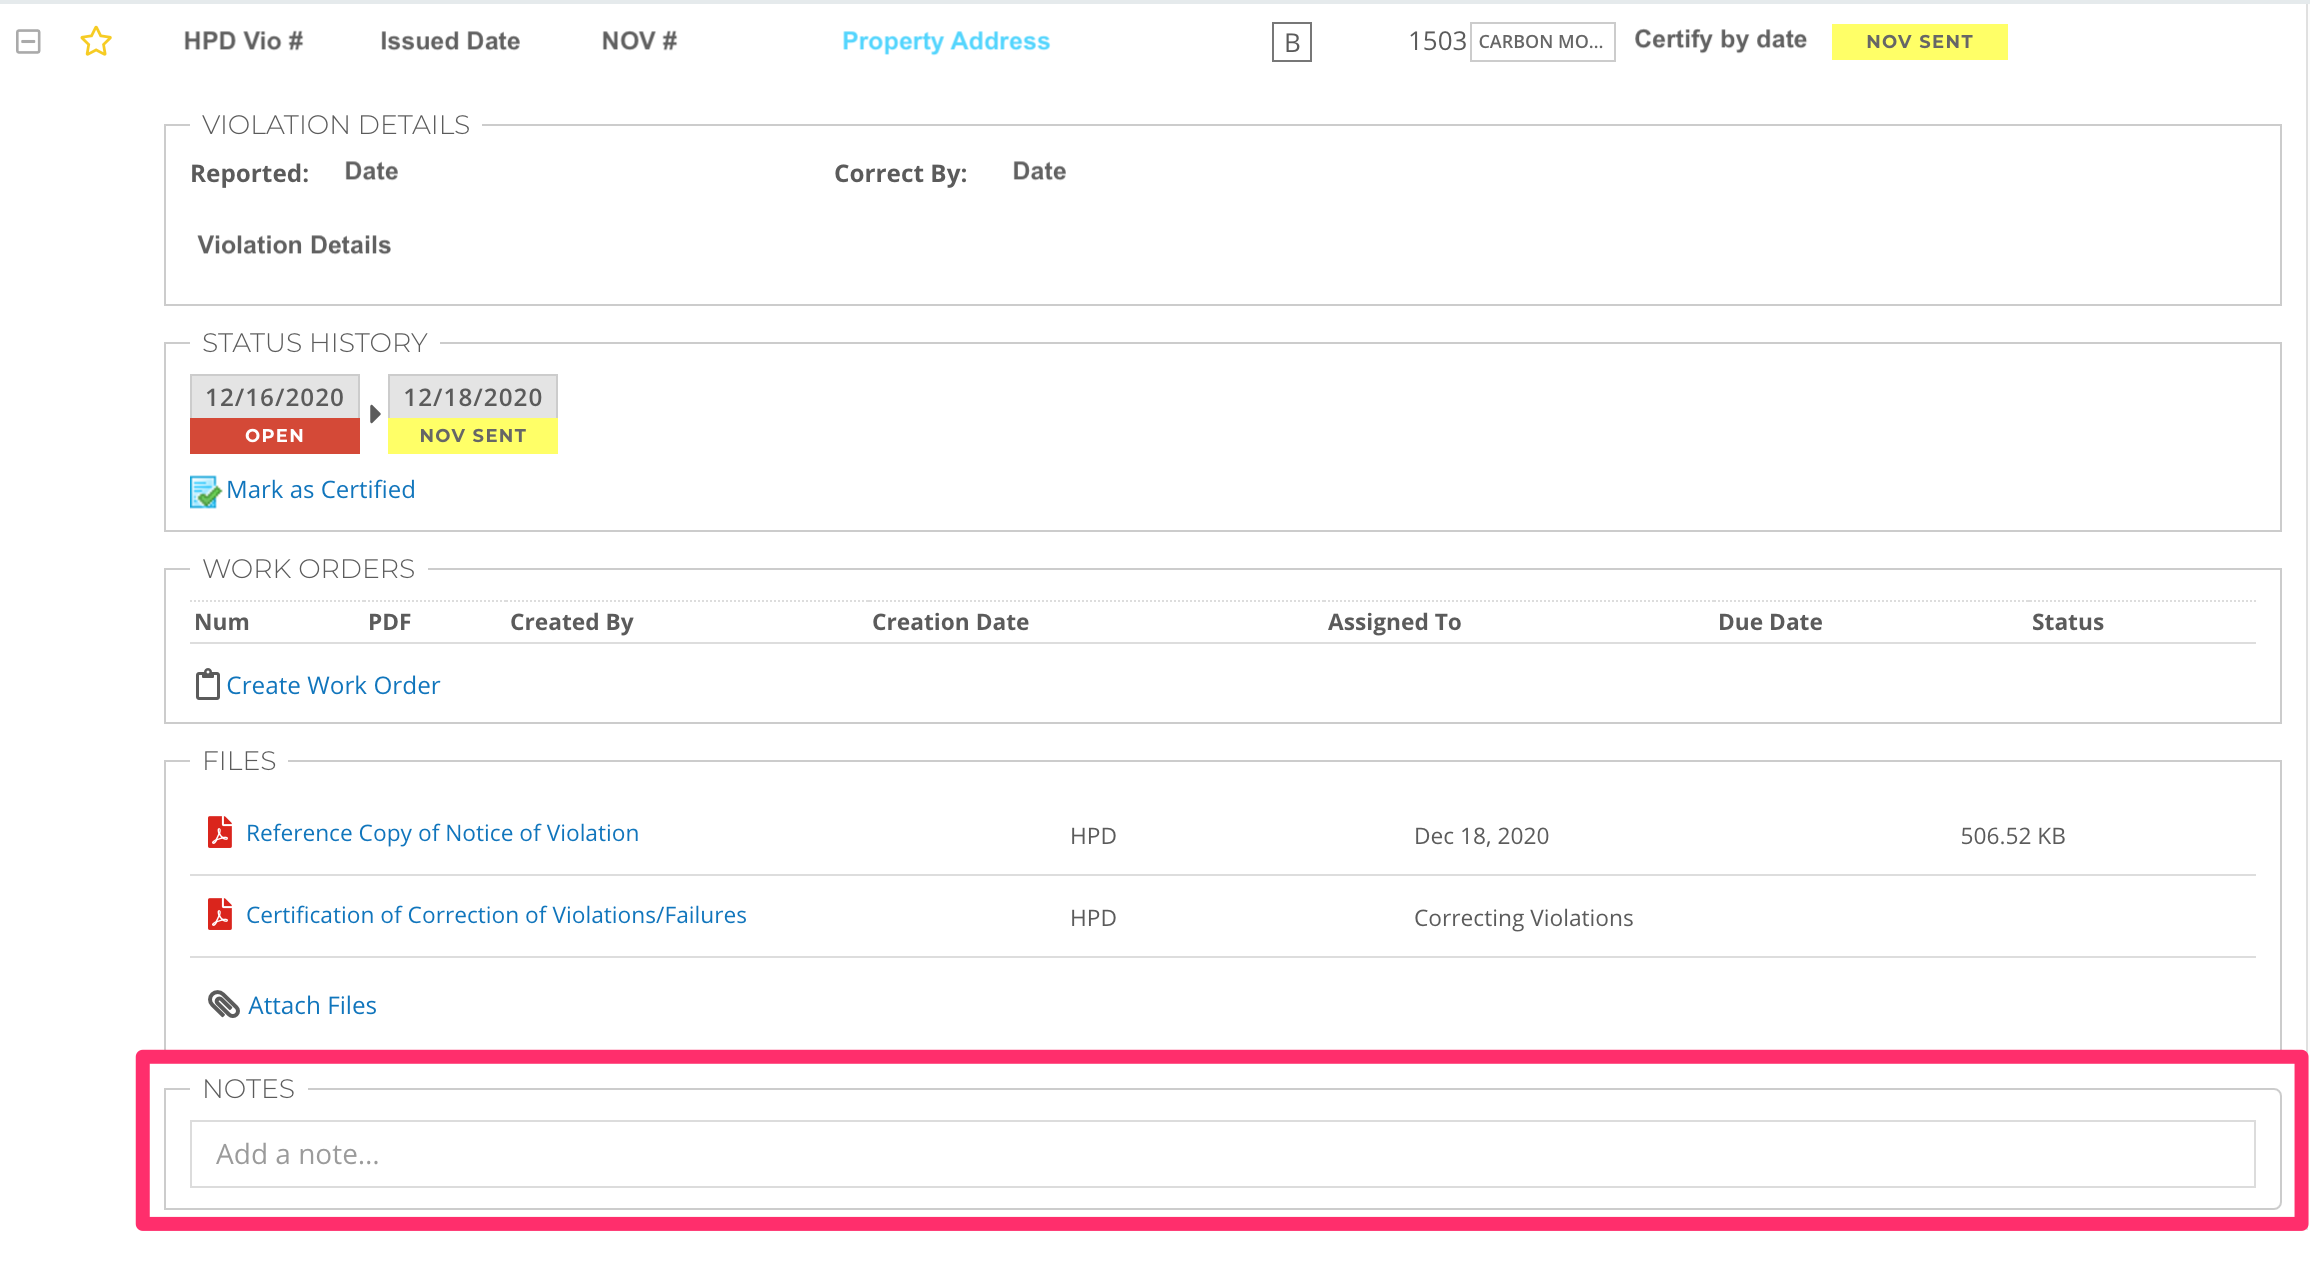Click the Due Date column header
2310x1272 pixels.
click(1770, 622)
